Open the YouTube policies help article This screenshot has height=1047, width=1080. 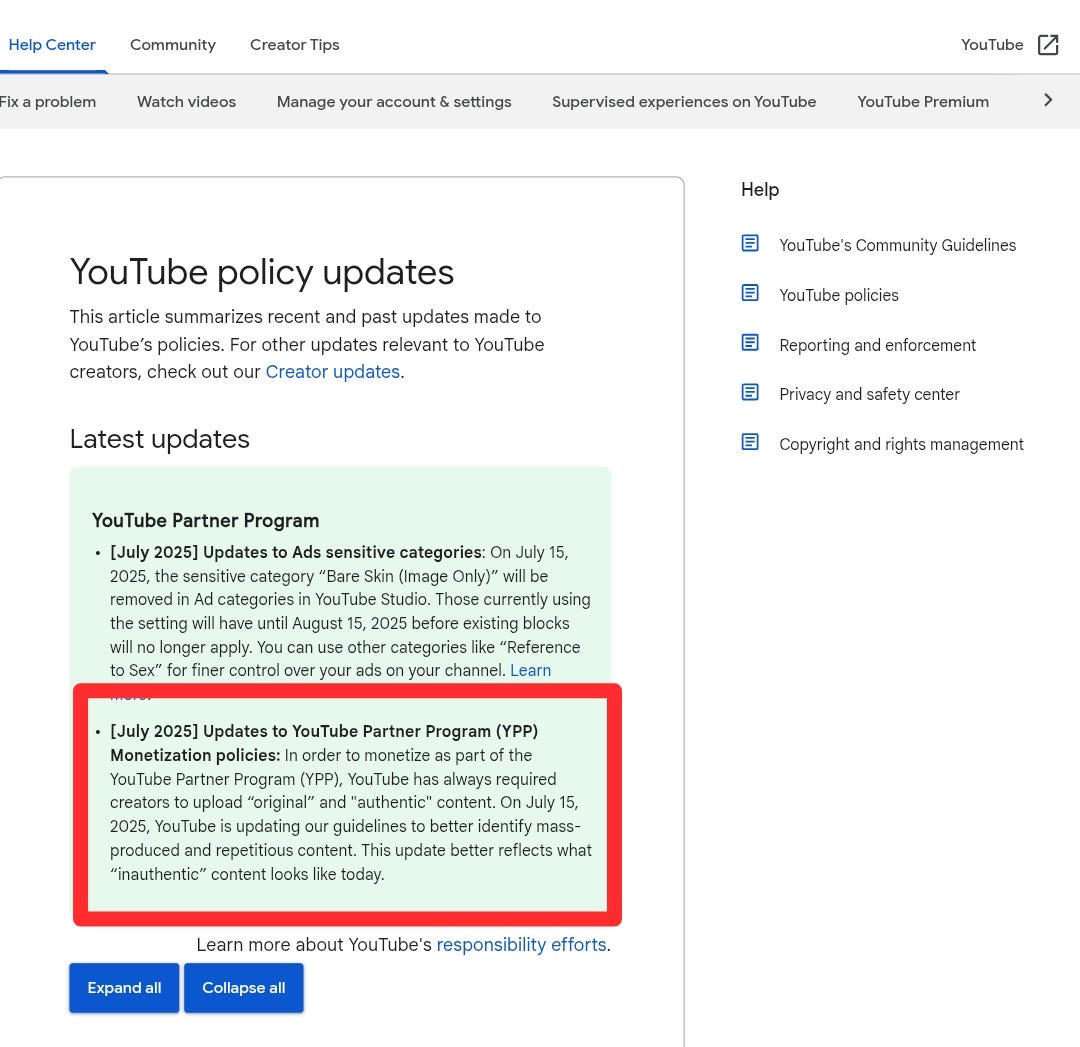tap(839, 296)
